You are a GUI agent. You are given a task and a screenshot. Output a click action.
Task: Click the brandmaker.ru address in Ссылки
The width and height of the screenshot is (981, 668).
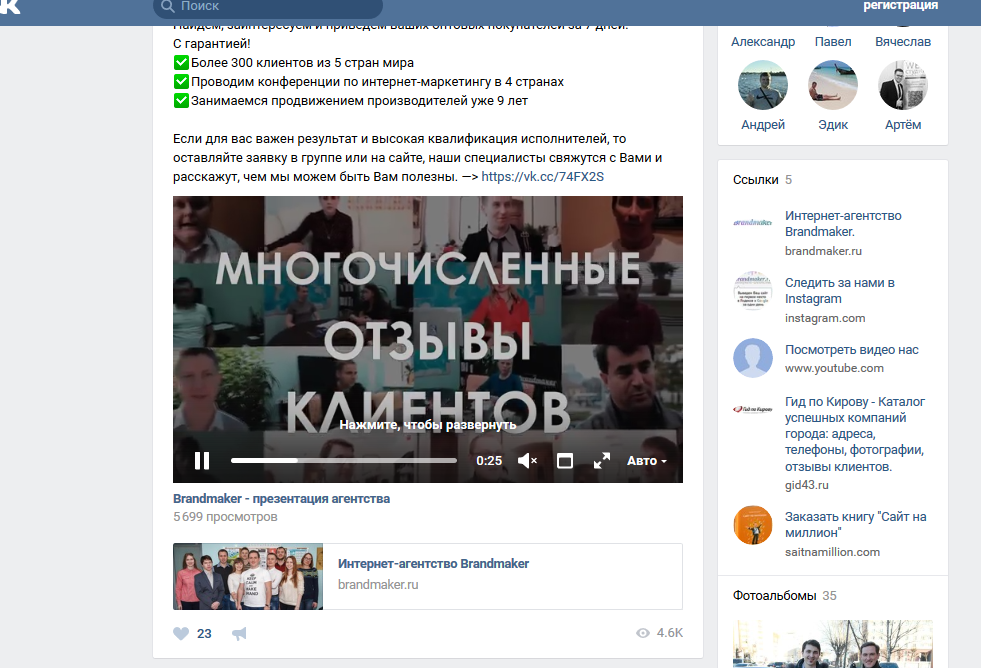823,251
